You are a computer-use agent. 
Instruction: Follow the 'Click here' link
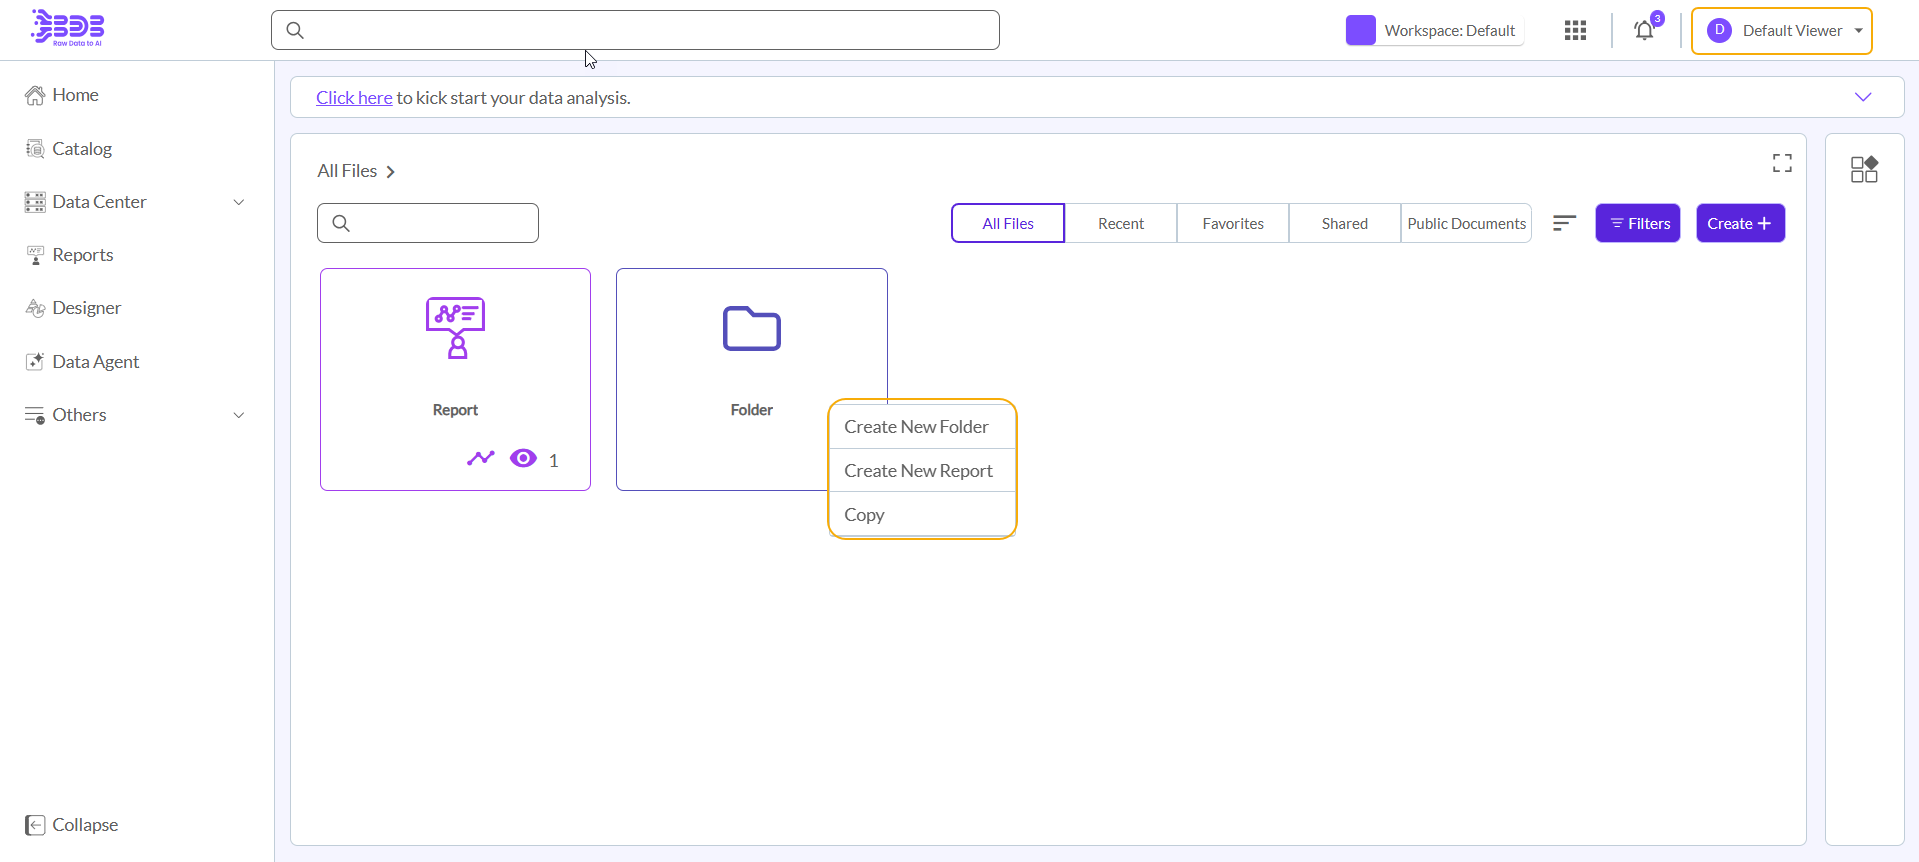click(x=354, y=98)
